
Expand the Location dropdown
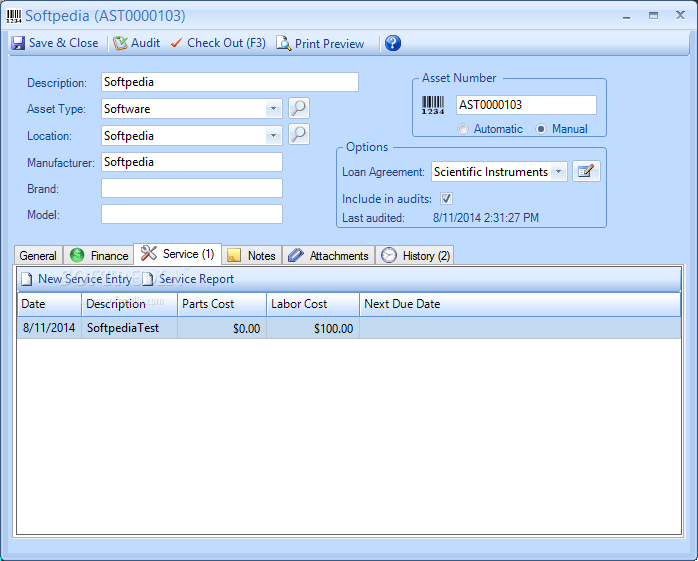click(x=273, y=135)
